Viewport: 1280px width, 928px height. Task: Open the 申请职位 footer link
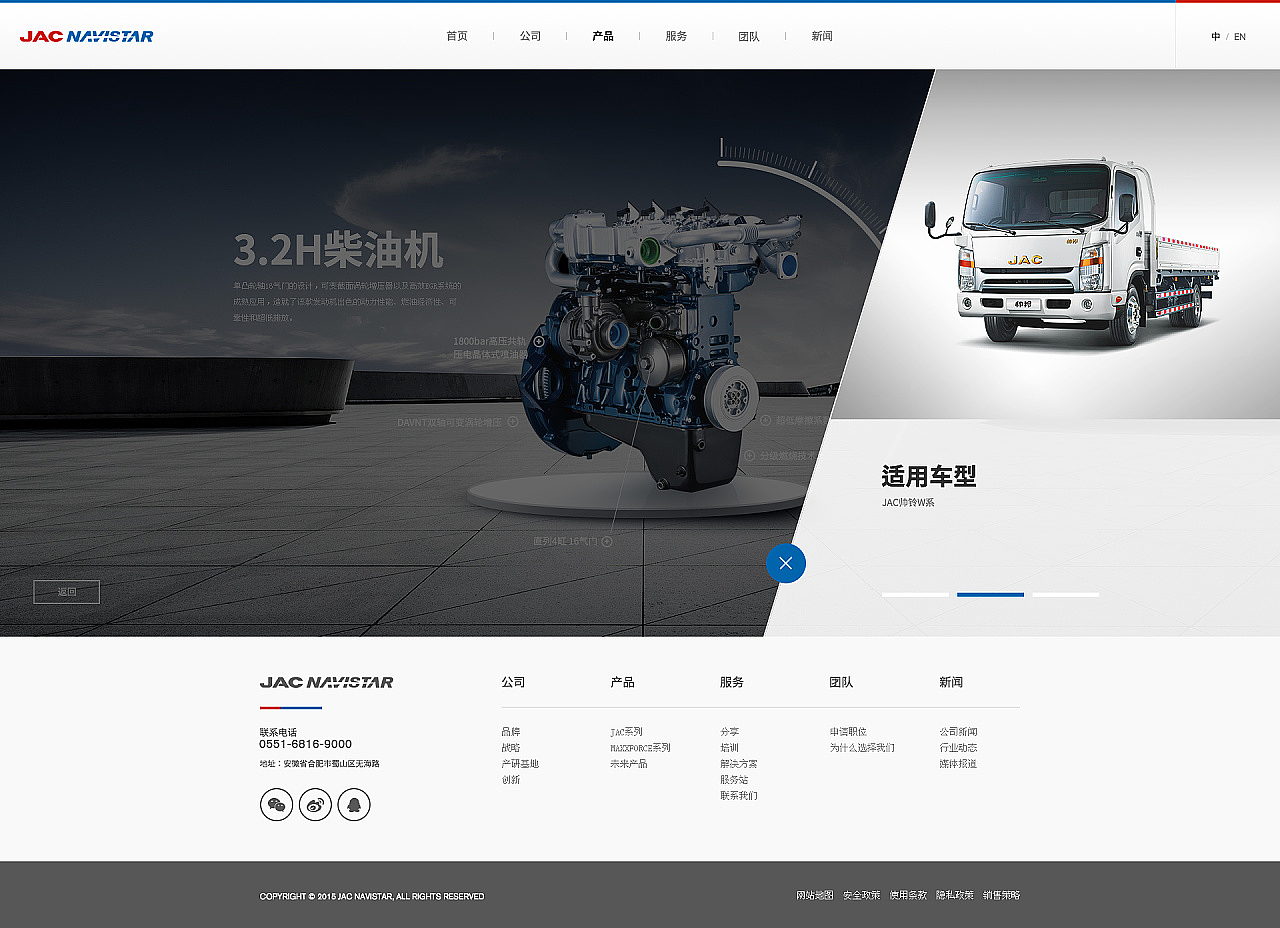[848, 732]
